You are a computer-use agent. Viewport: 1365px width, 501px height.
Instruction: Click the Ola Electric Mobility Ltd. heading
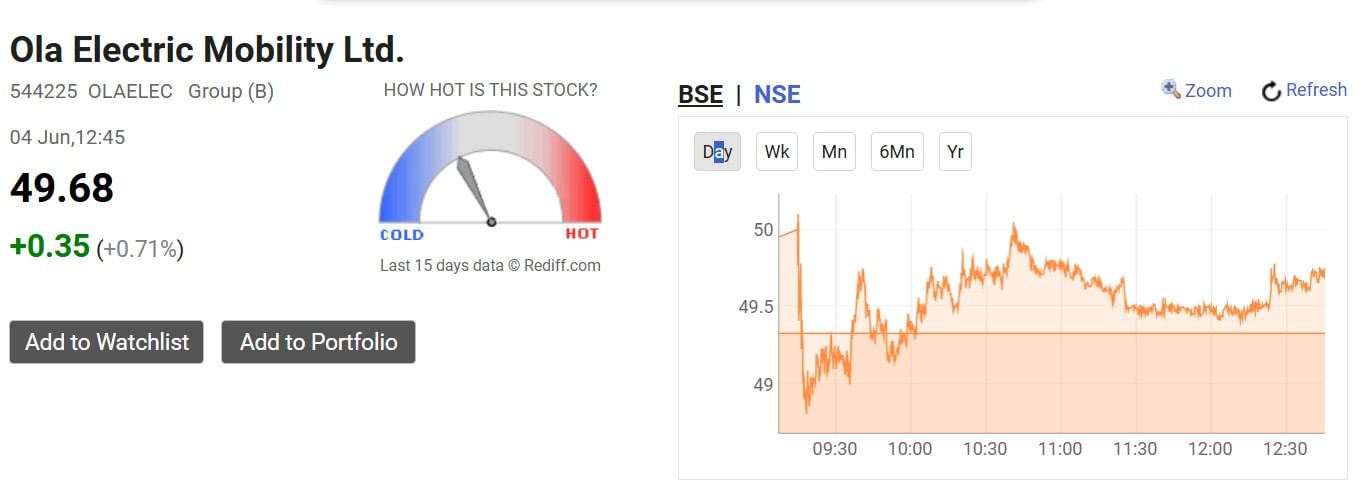pyautogui.click(x=207, y=50)
